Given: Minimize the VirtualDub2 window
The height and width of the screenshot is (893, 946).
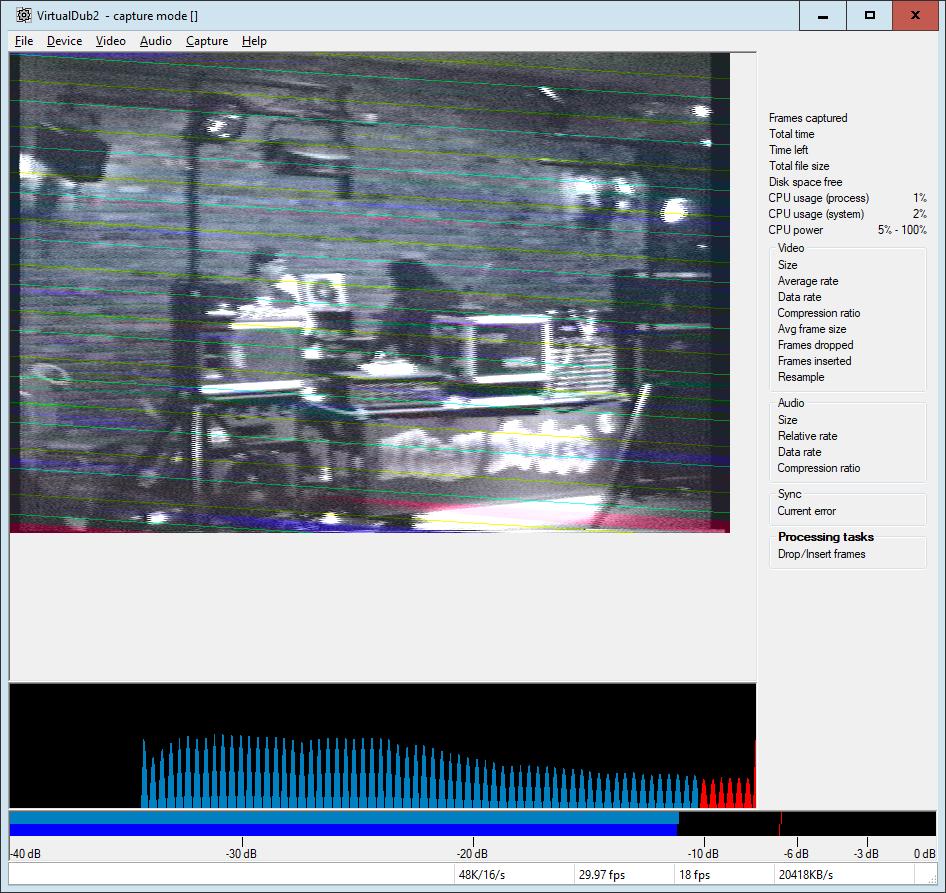Looking at the screenshot, I should tap(823, 15).
